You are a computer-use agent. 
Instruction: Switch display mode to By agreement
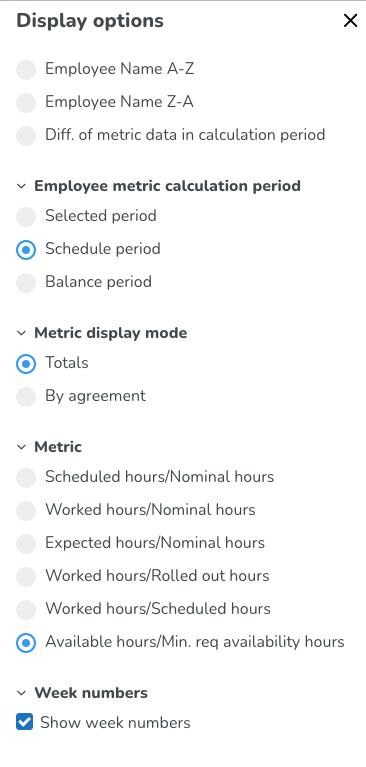pyautogui.click(x=26, y=397)
